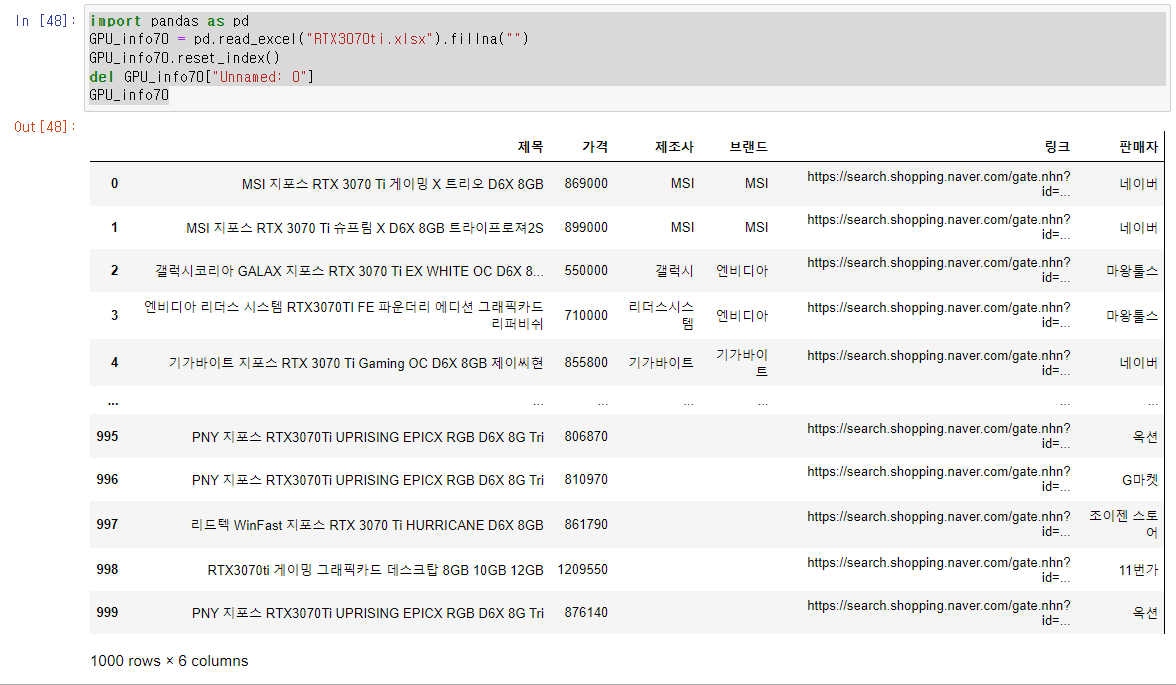
Task: Select title MSI 지포스 RTX 3070 Ti 게이밍 X 트리오
Action: 392,184
